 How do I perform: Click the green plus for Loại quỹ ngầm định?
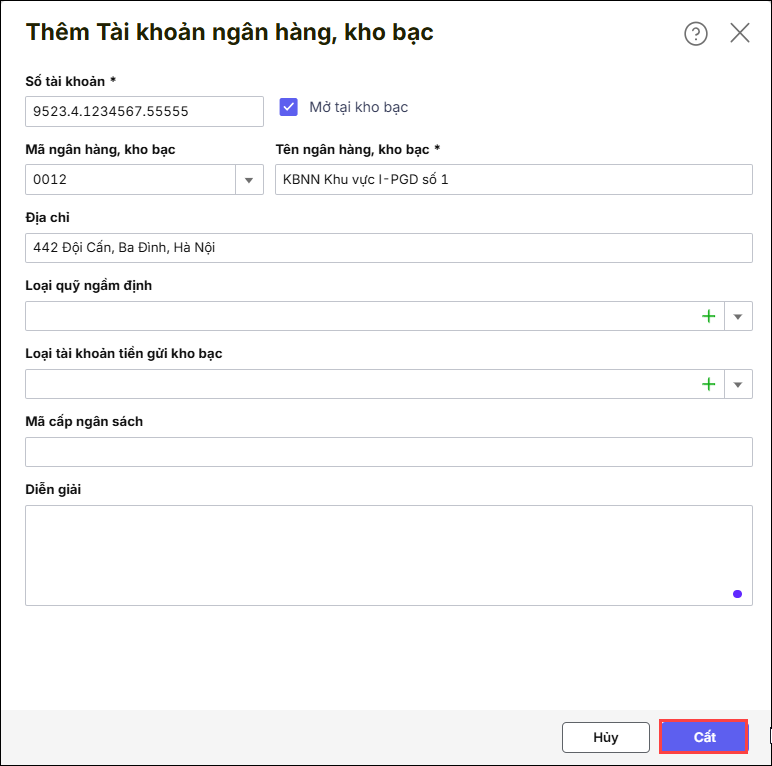709,316
